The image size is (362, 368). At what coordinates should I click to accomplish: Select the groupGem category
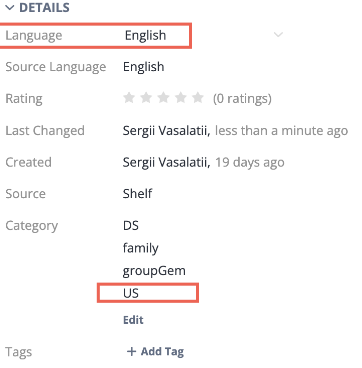(x=154, y=271)
